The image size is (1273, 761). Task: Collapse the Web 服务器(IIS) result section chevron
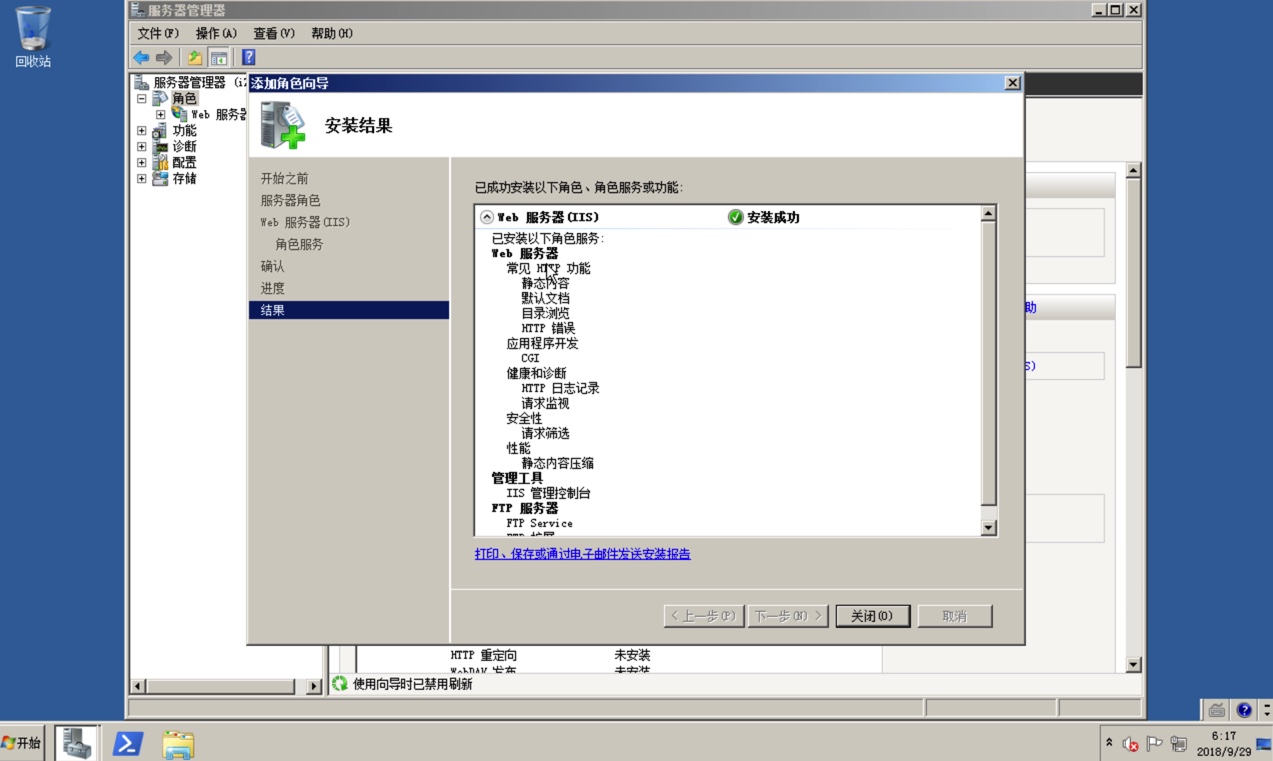click(x=487, y=217)
